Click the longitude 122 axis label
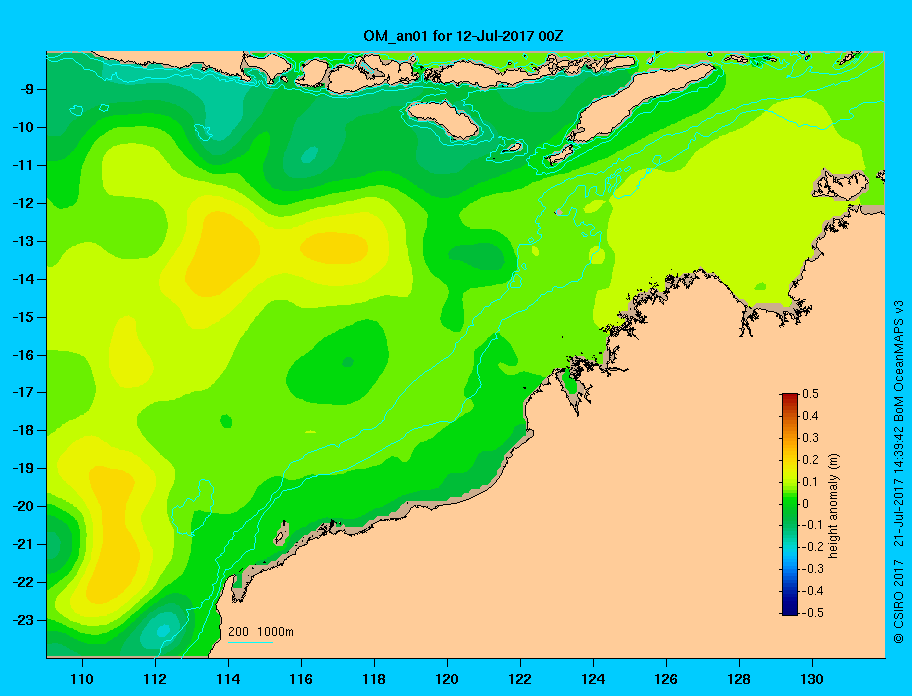Viewport: 912px width, 696px height. 520,679
